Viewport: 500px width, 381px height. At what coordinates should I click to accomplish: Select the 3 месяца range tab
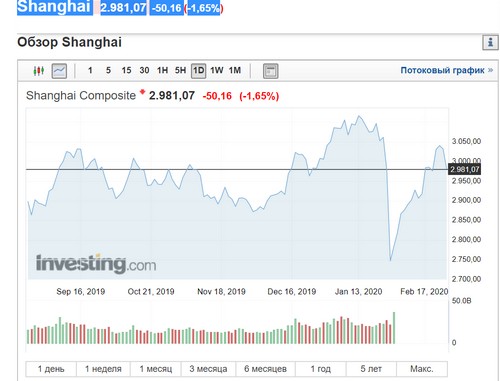click(x=208, y=369)
